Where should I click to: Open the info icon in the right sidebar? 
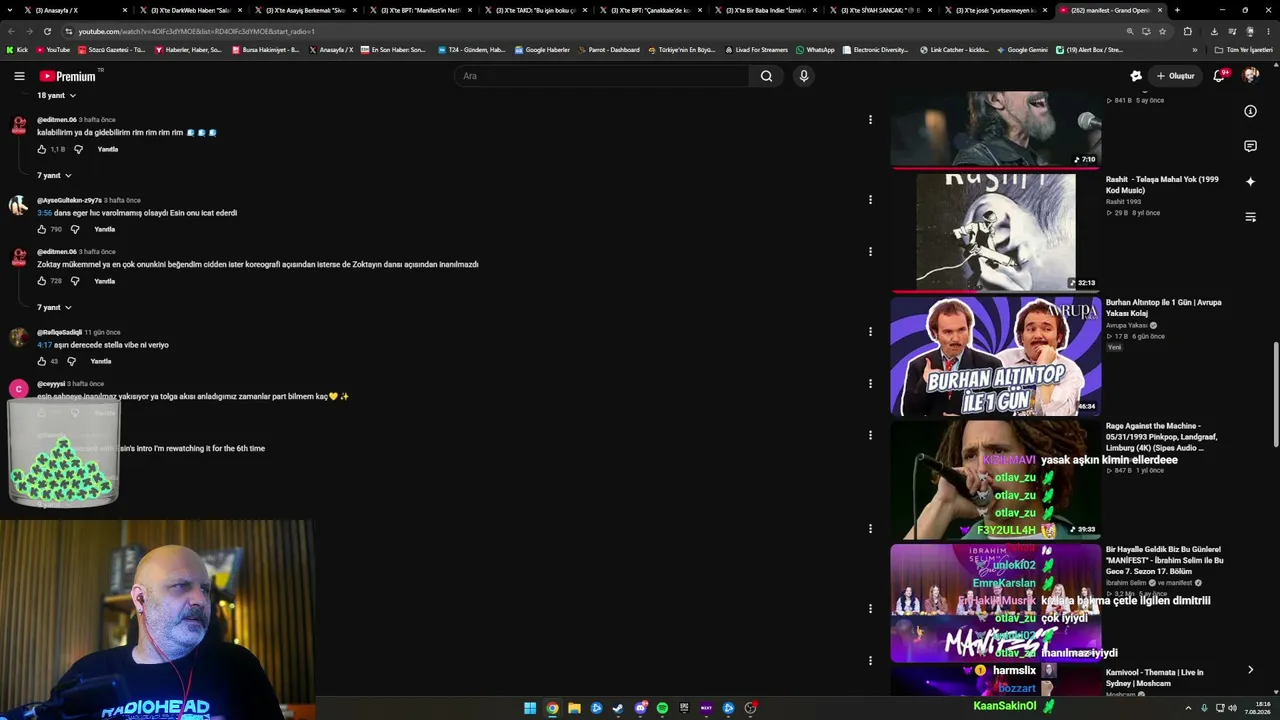point(1250,111)
